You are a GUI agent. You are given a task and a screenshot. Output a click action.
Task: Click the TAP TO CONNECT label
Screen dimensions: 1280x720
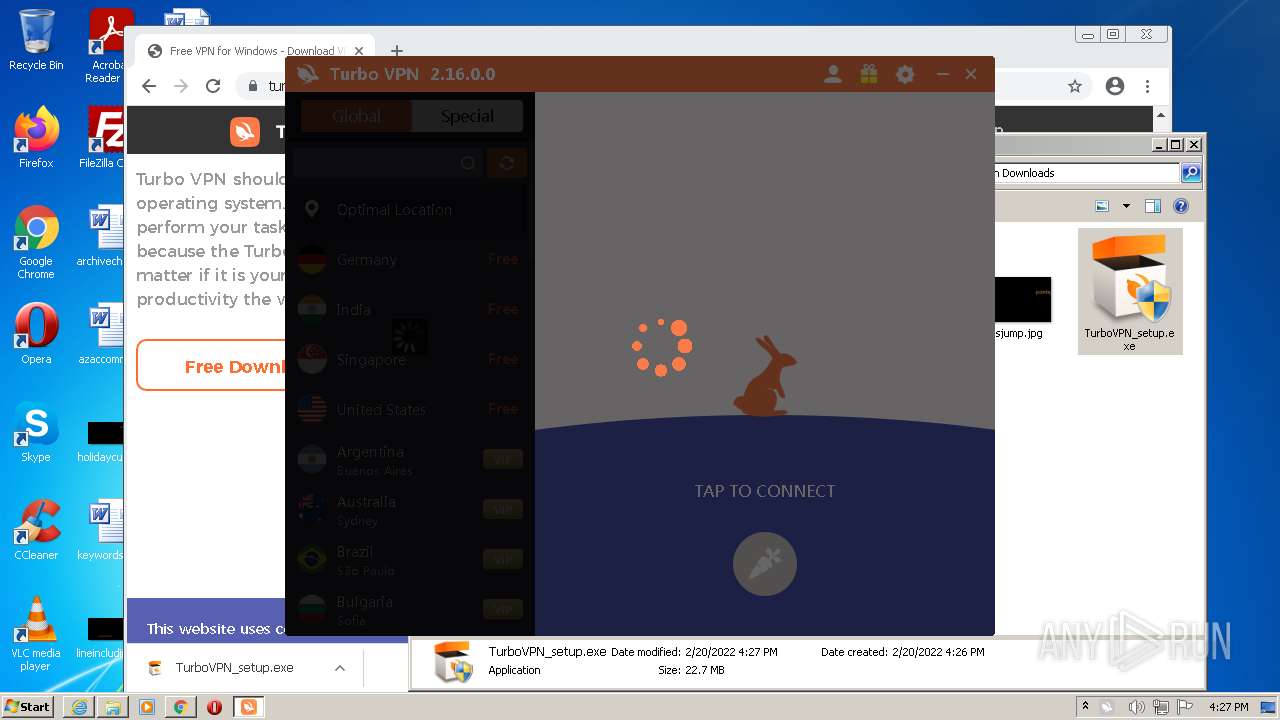click(765, 491)
